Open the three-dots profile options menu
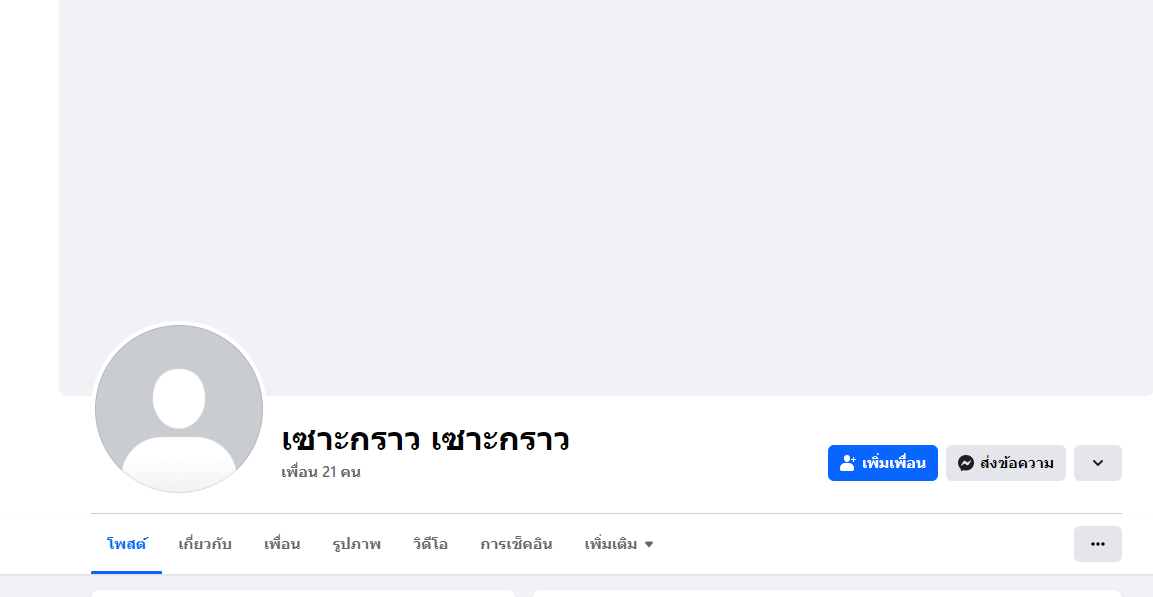Image resolution: width=1153 pixels, height=597 pixels. click(x=1097, y=544)
